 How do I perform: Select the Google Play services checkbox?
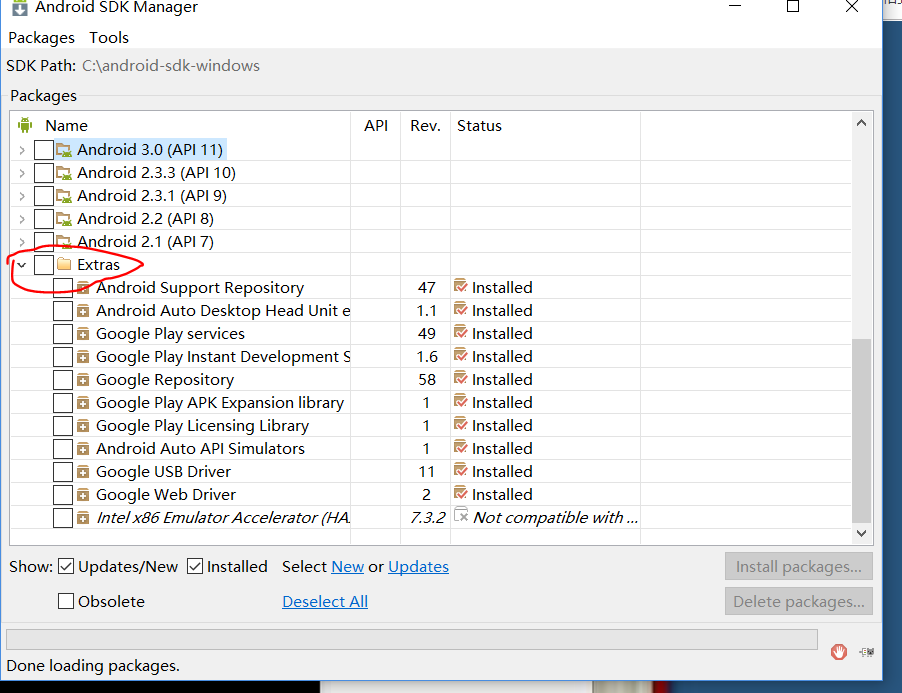(x=63, y=334)
